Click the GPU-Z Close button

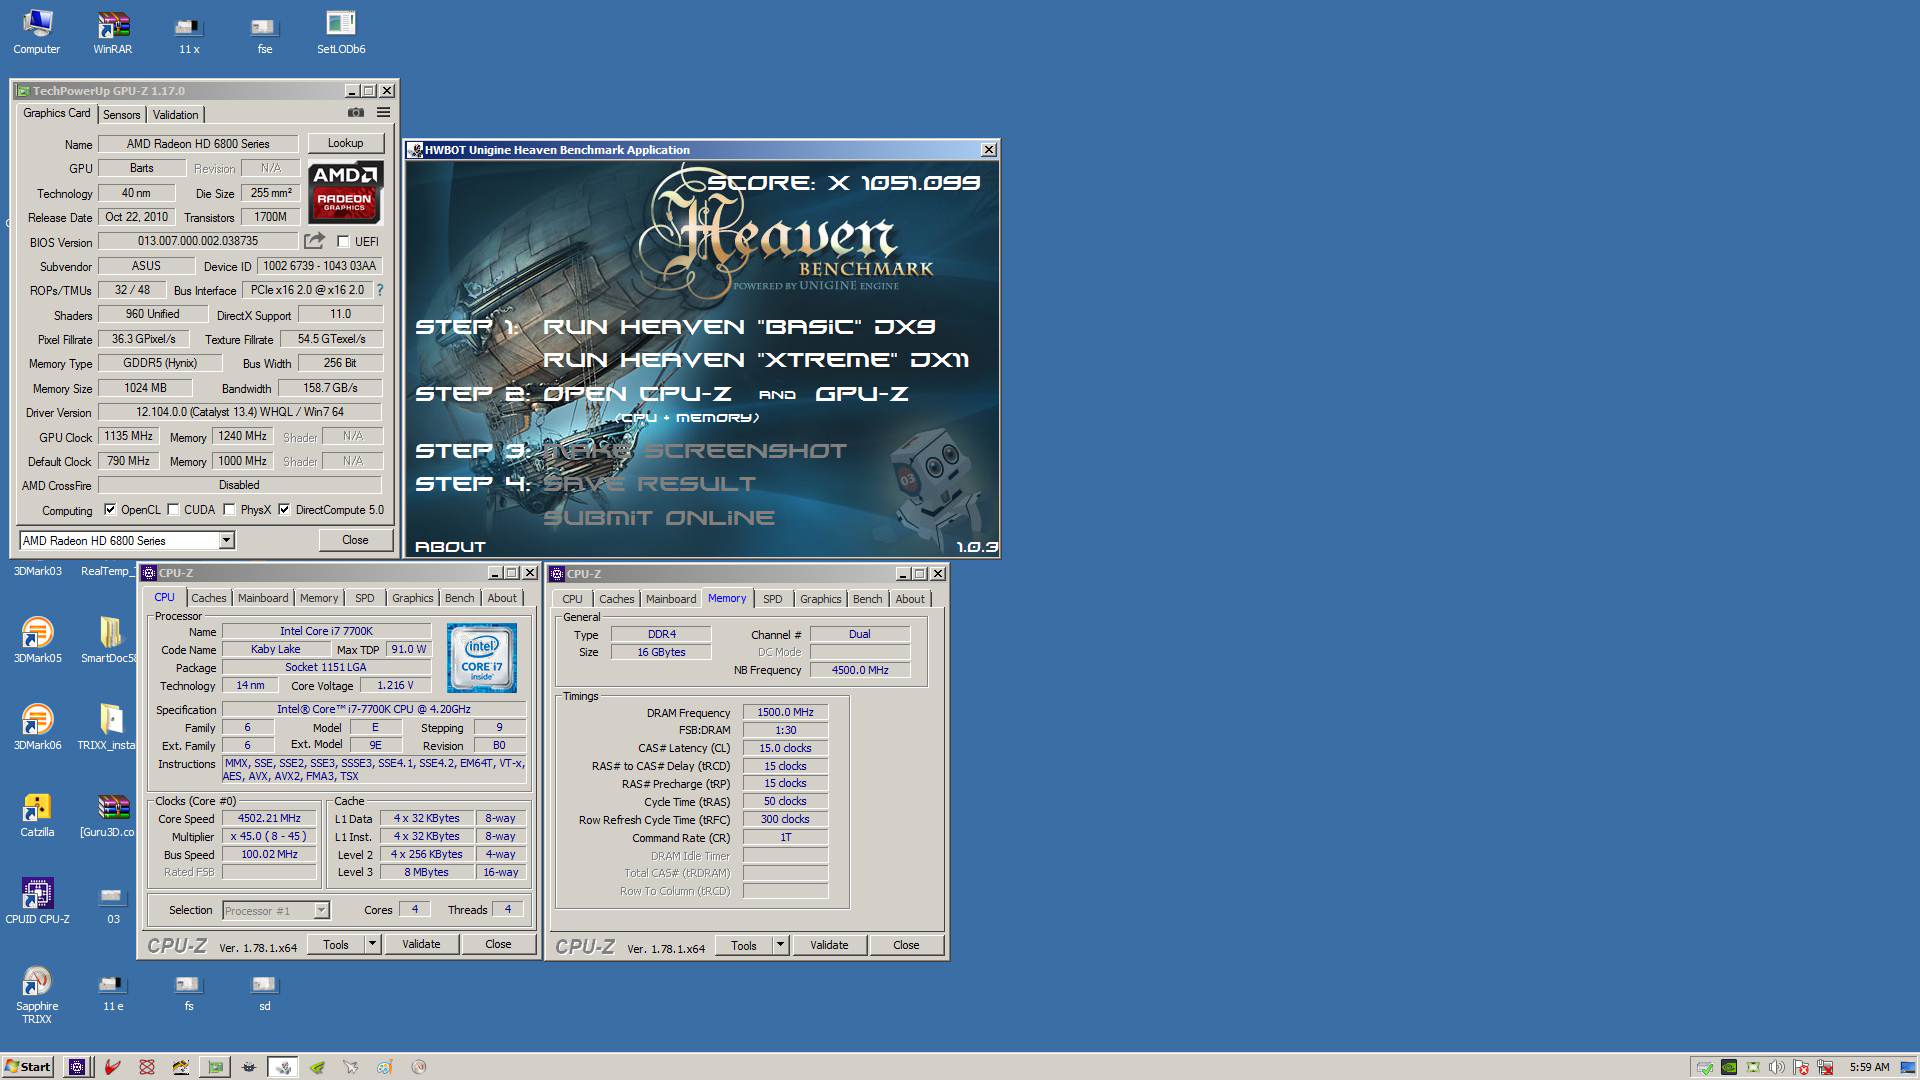[x=355, y=540]
